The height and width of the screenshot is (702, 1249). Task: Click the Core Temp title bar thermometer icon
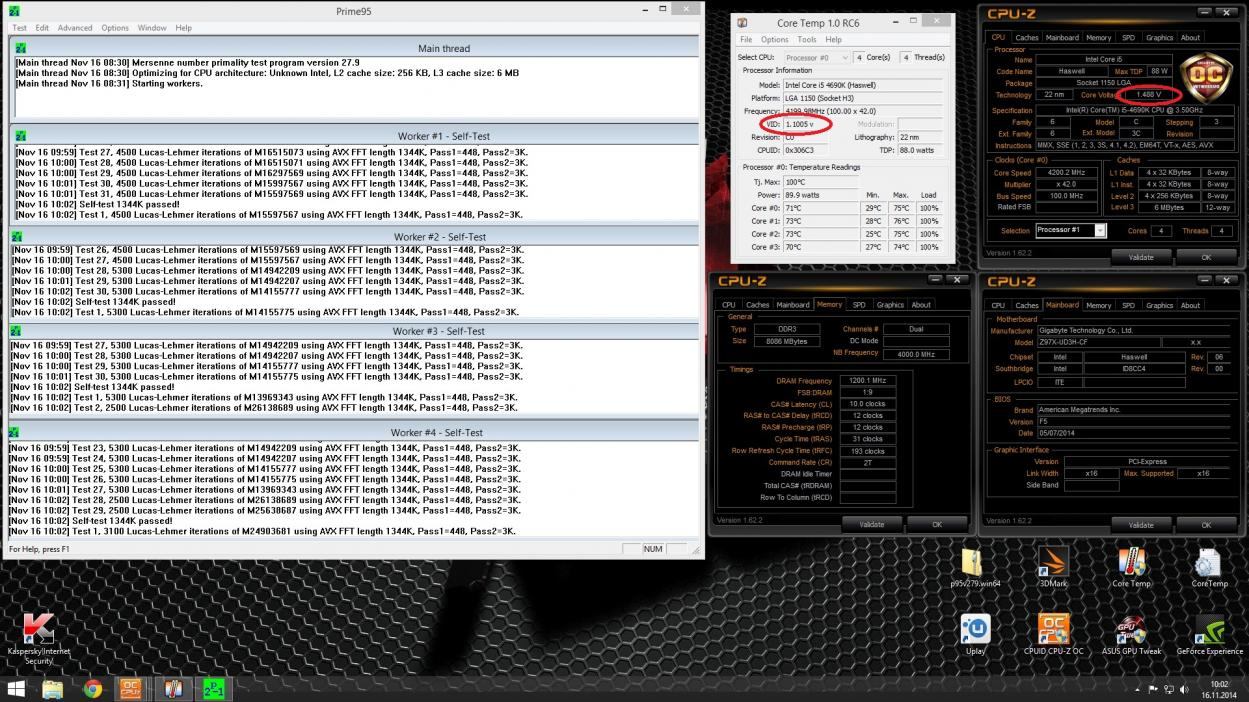743,23
